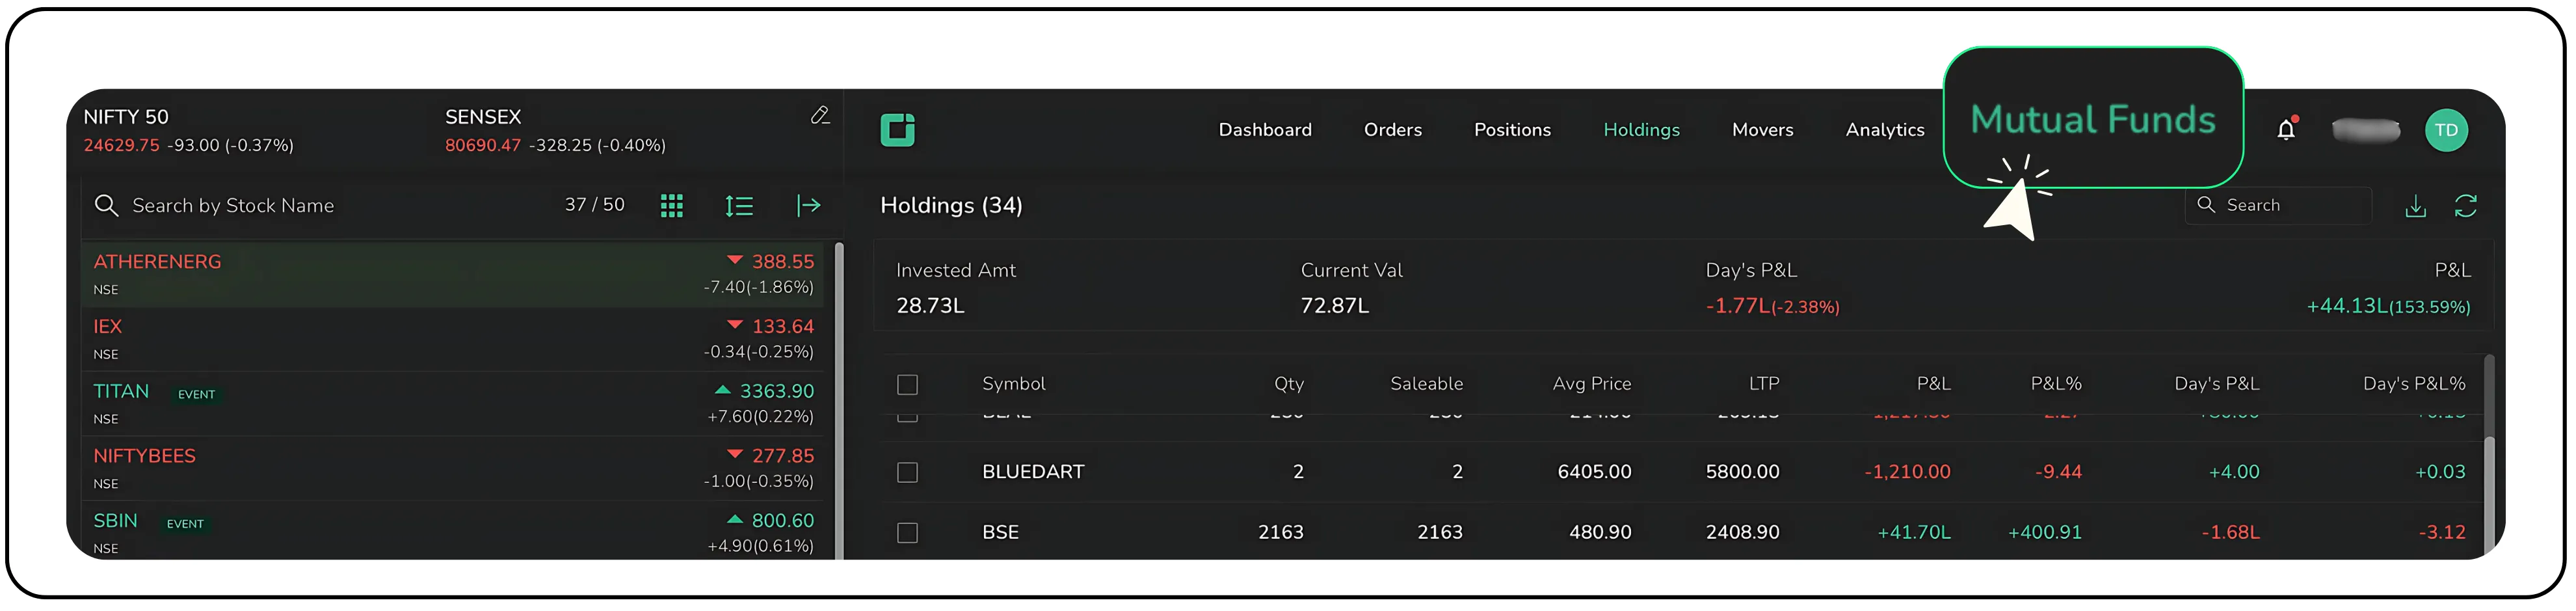Open the Mutual Funds section
2576x611 pixels.
2092,118
